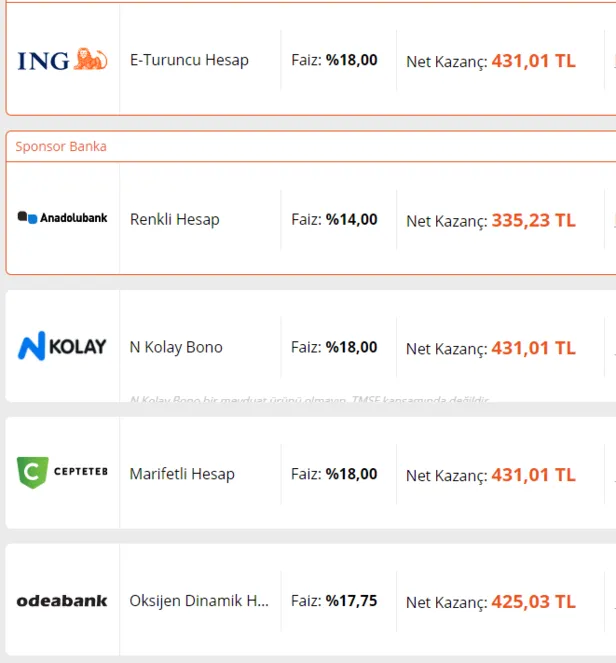
Task: Click the Sponsor Banka label
Action: click(x=61, y=146)
